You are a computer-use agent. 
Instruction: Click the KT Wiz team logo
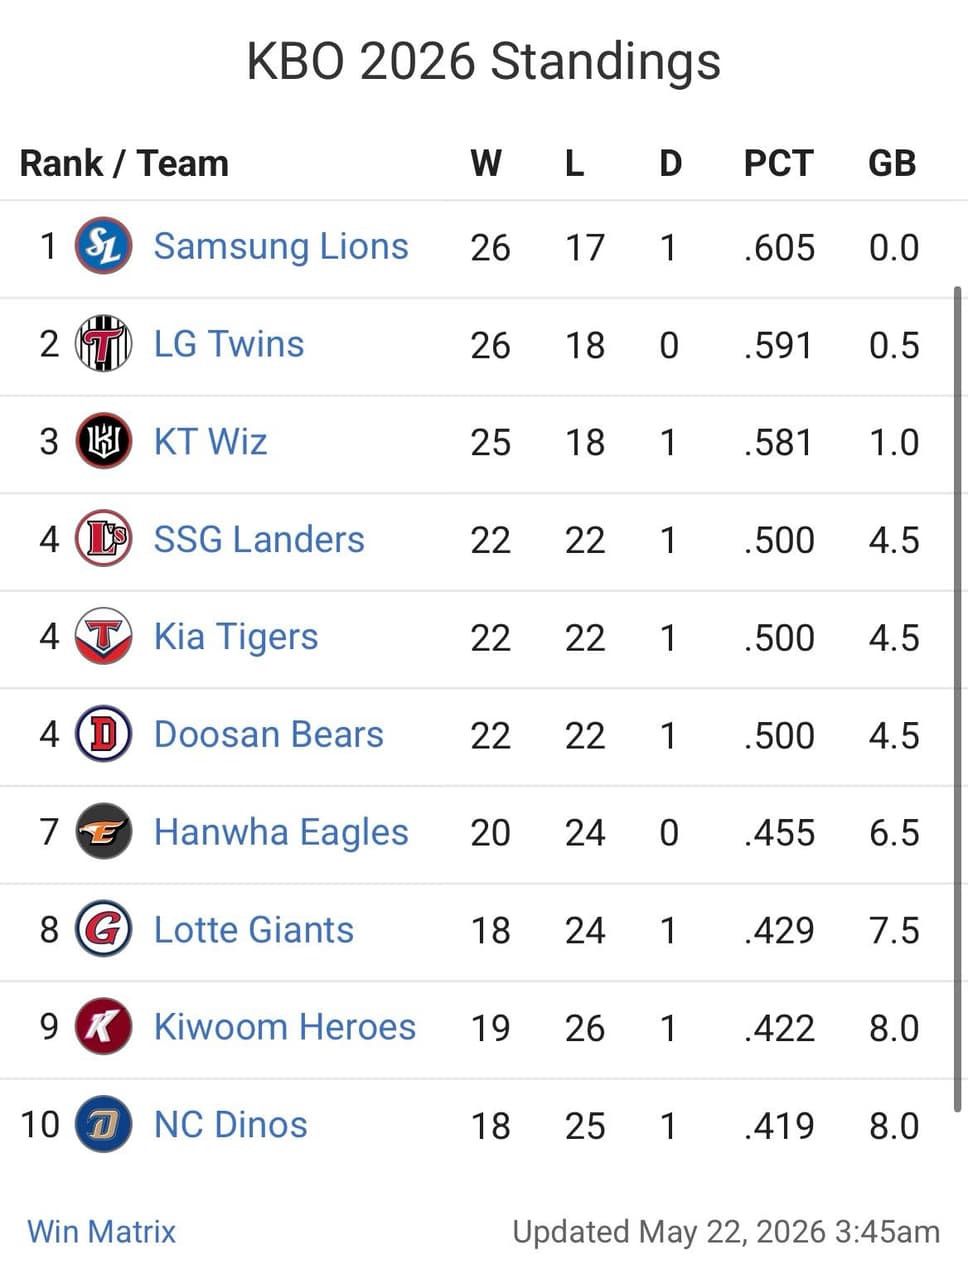[104, 441]
